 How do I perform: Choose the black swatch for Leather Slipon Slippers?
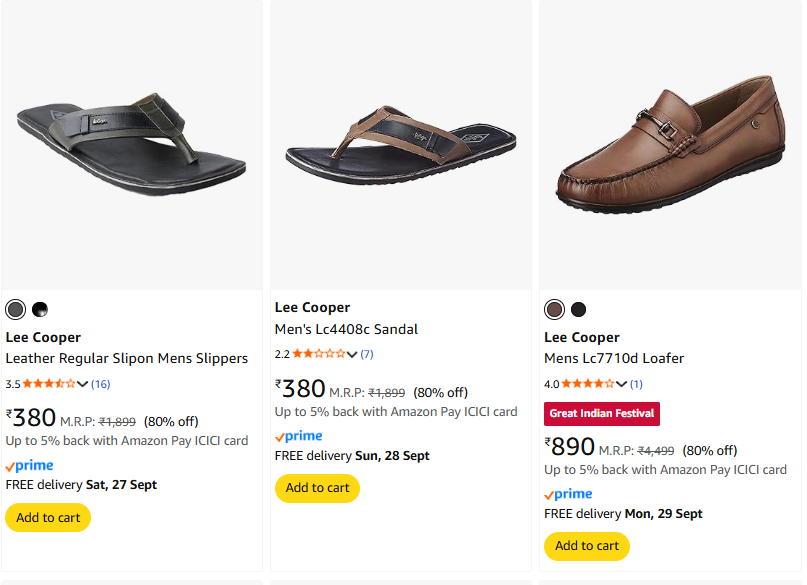[x=40, y=309]
